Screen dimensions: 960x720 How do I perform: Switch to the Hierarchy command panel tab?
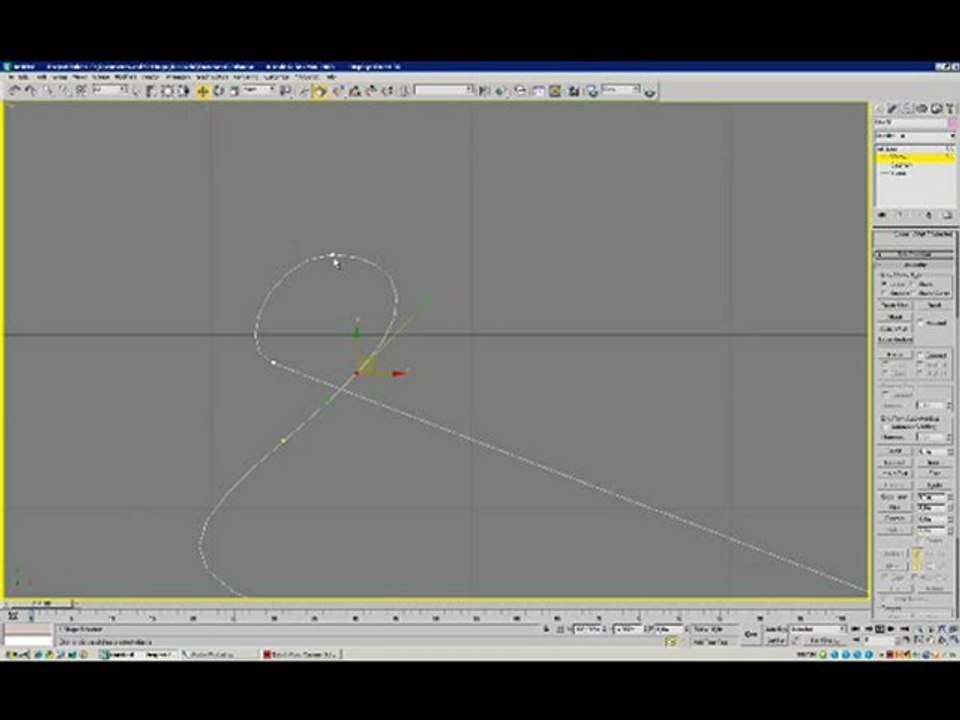pyautogui.click(x=907, y=108)
